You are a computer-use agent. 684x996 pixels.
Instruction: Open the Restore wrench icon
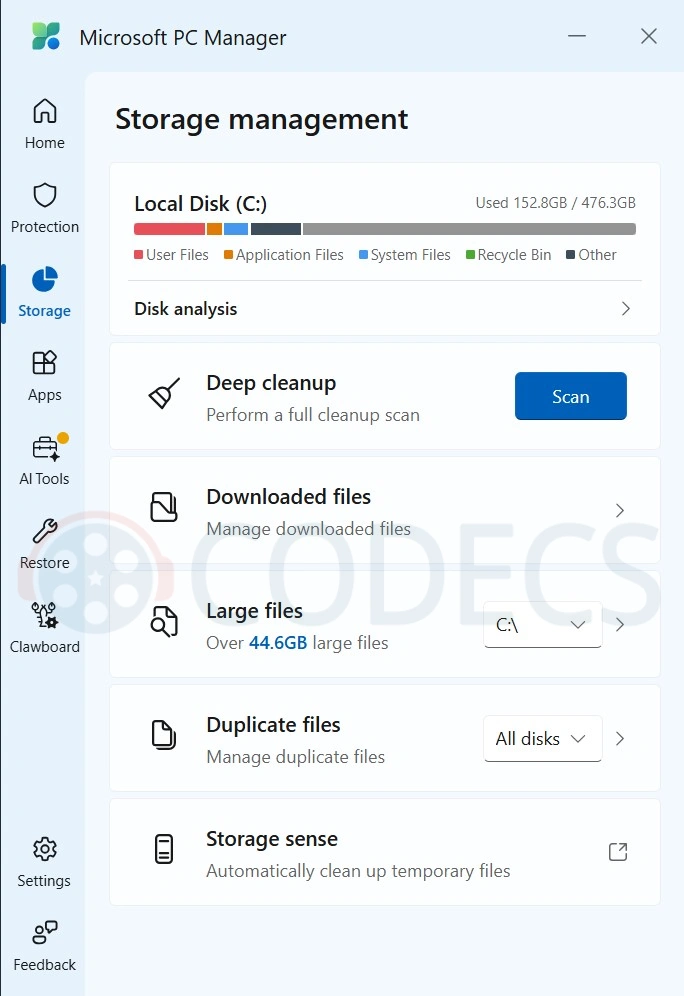pyautogui.click(x=44, y=531)
